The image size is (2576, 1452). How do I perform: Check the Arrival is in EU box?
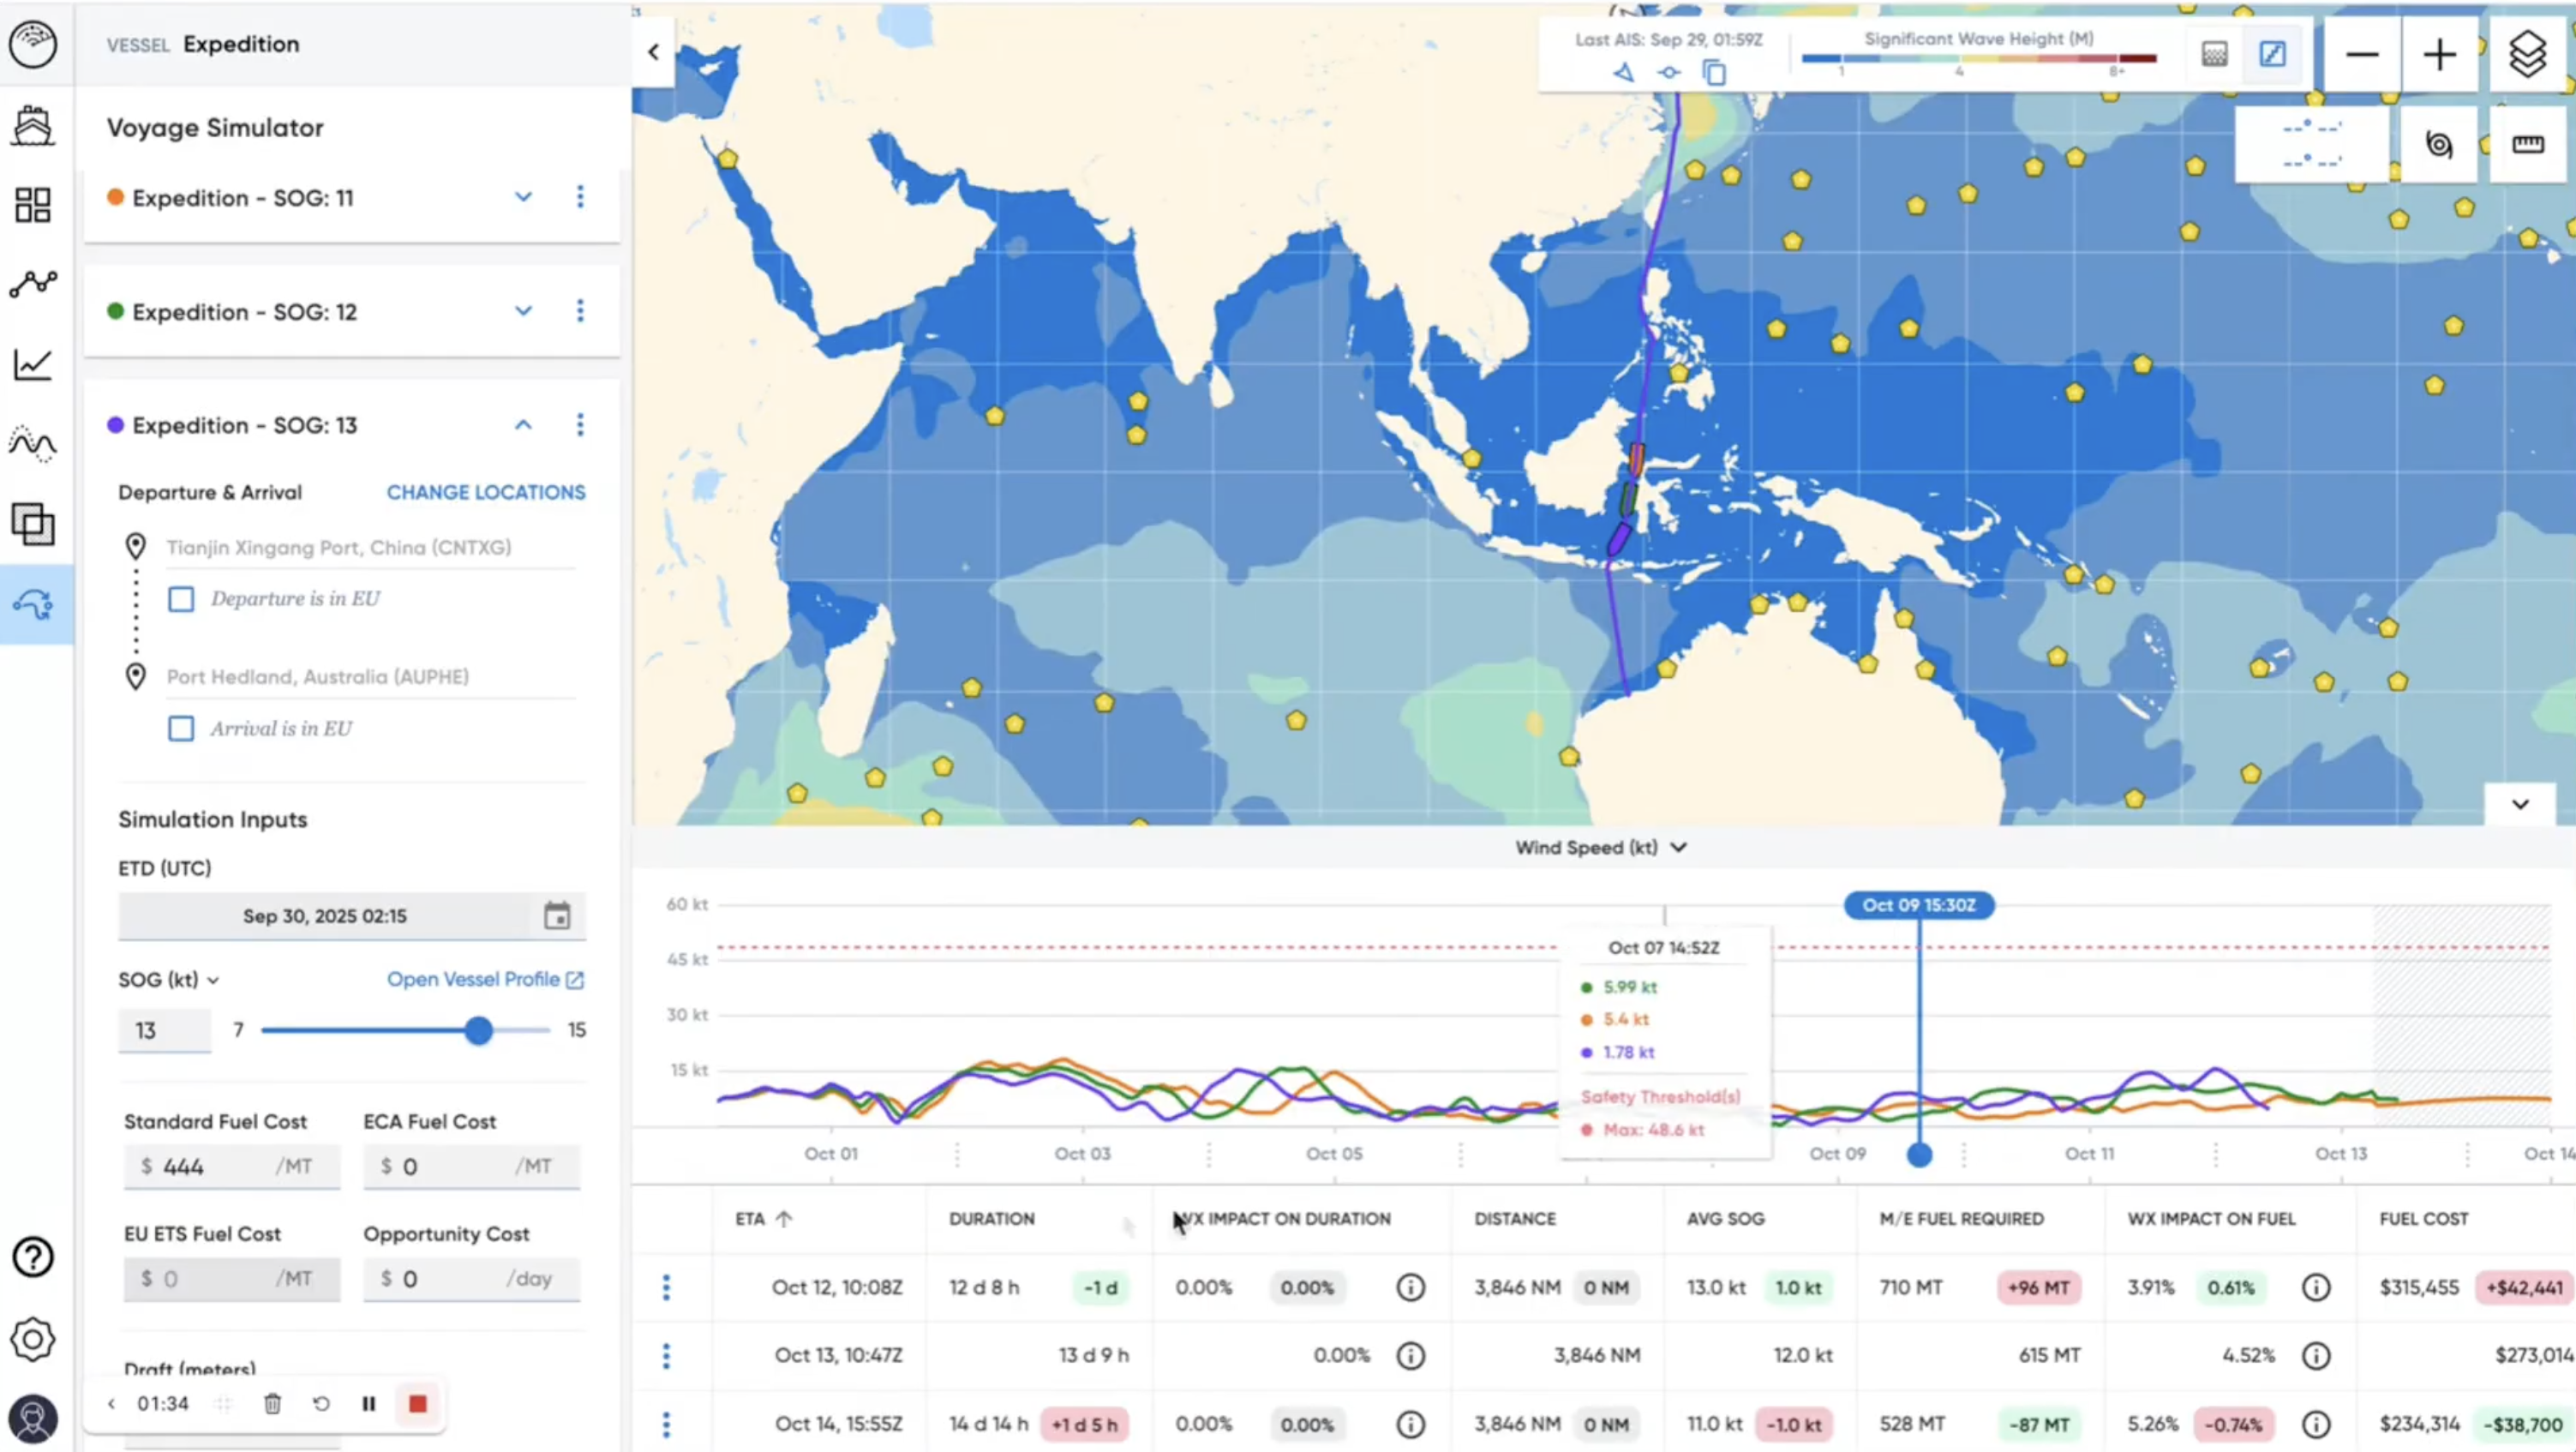181,728
